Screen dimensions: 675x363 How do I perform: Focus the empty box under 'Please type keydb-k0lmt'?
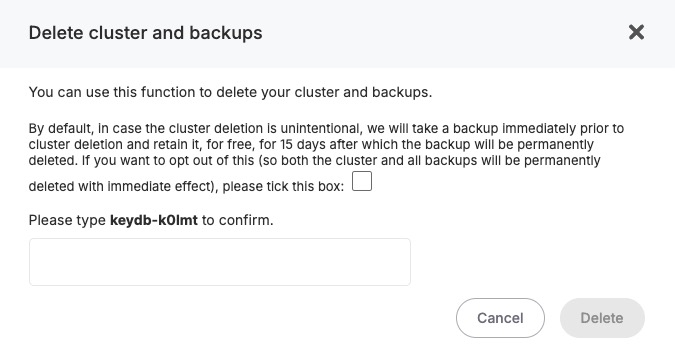[x=220, y=262]
